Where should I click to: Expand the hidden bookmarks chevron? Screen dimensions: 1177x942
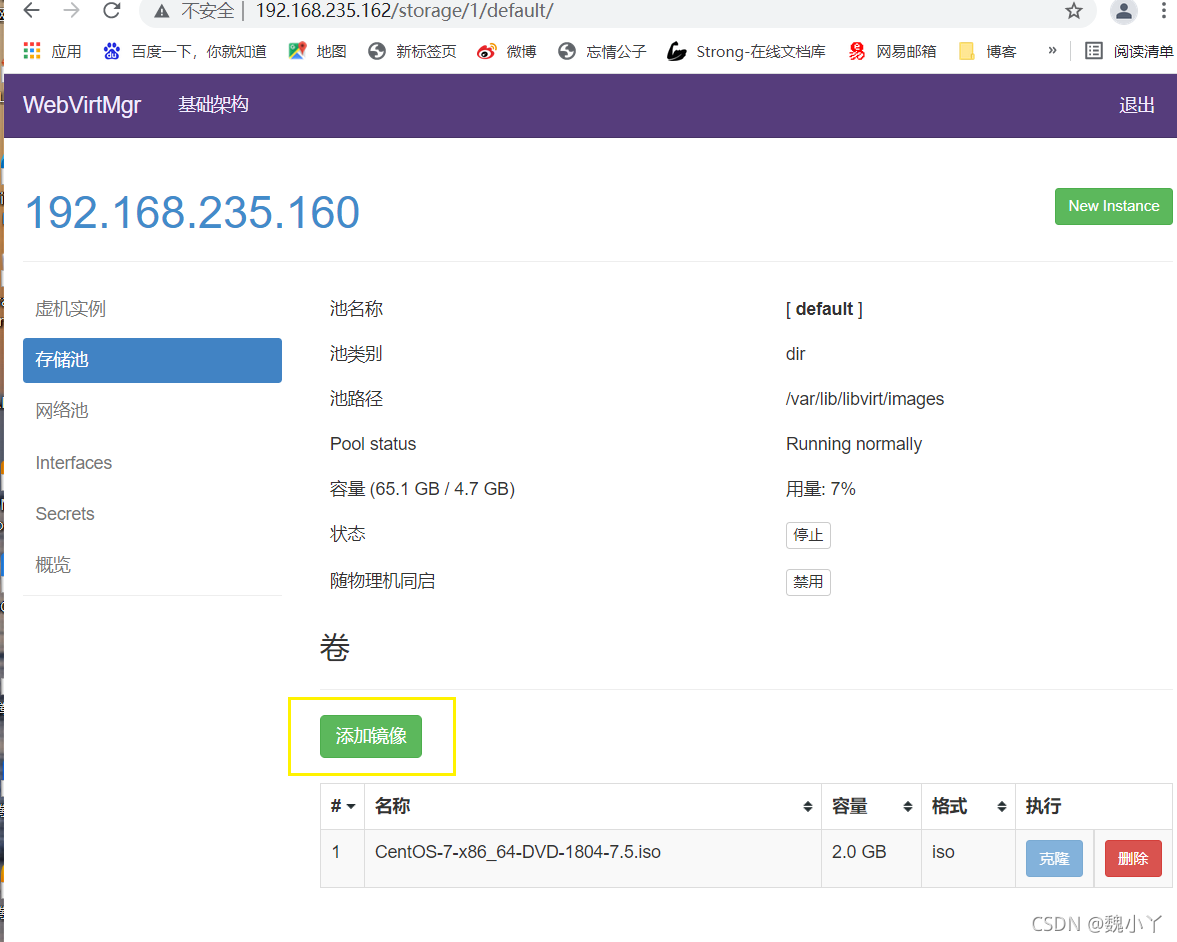click(1052, 50)
